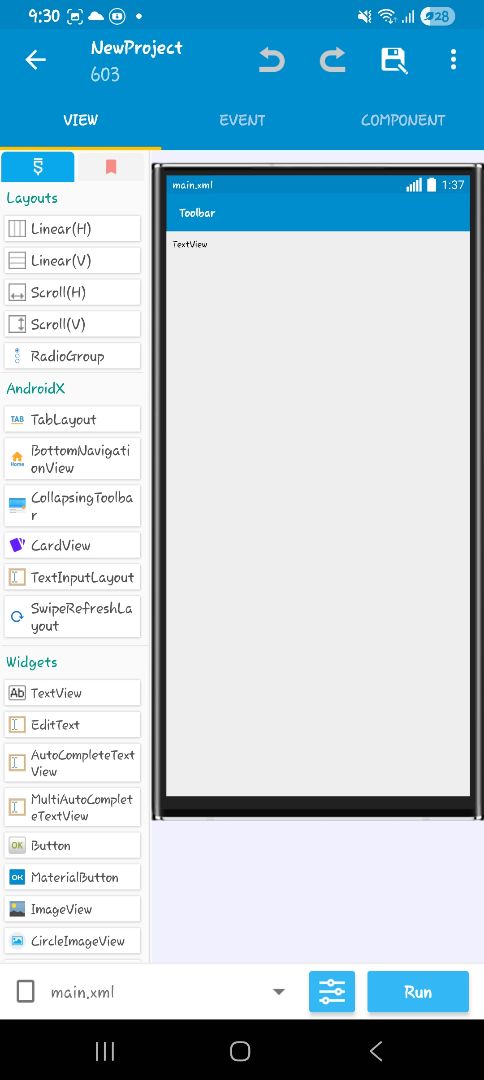Save the project with the floppy disk icon
The height and width of the screenshot is (1080, 484).
tap(394, 61)
